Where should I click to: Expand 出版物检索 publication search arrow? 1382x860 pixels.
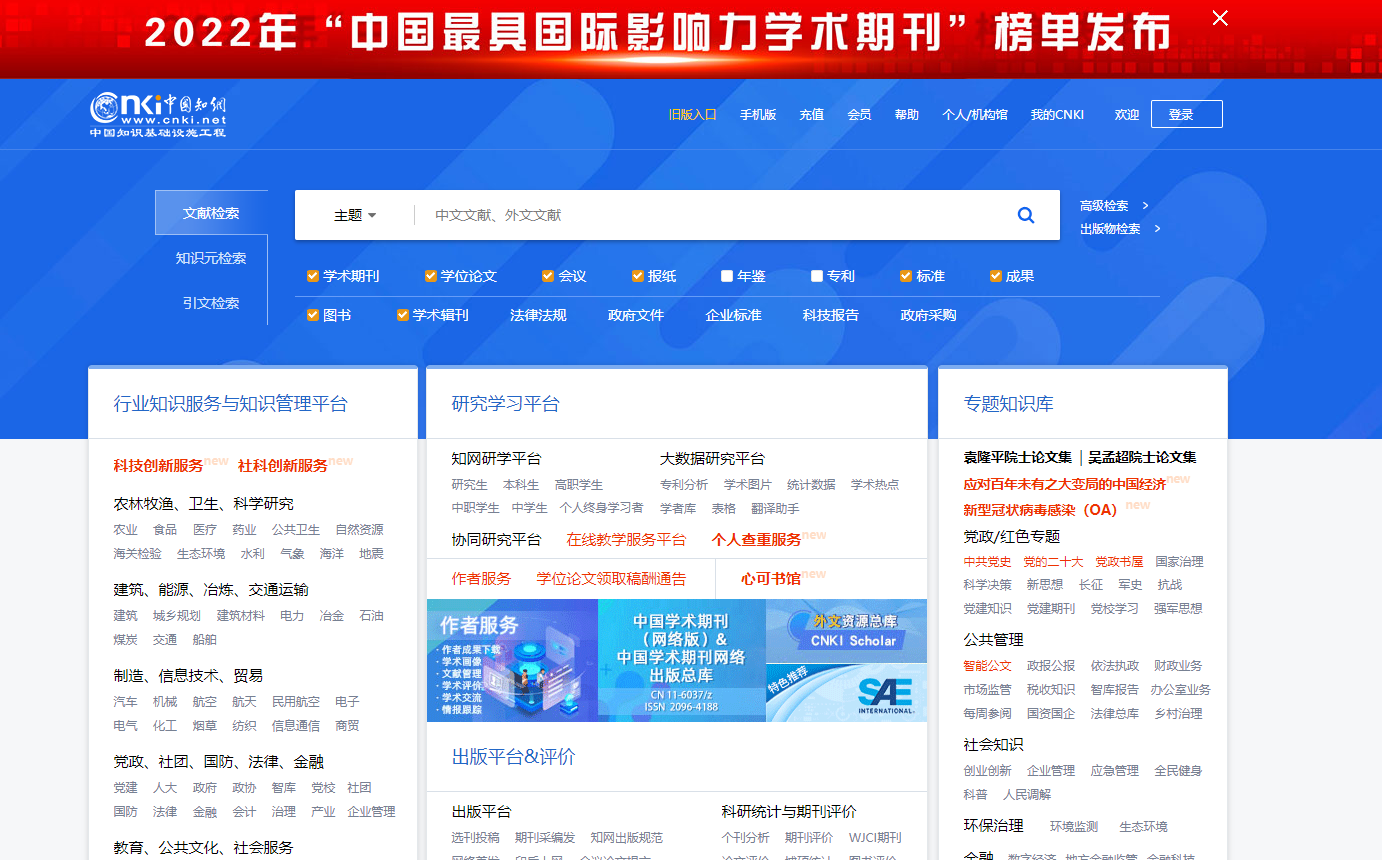point(1157,229)
